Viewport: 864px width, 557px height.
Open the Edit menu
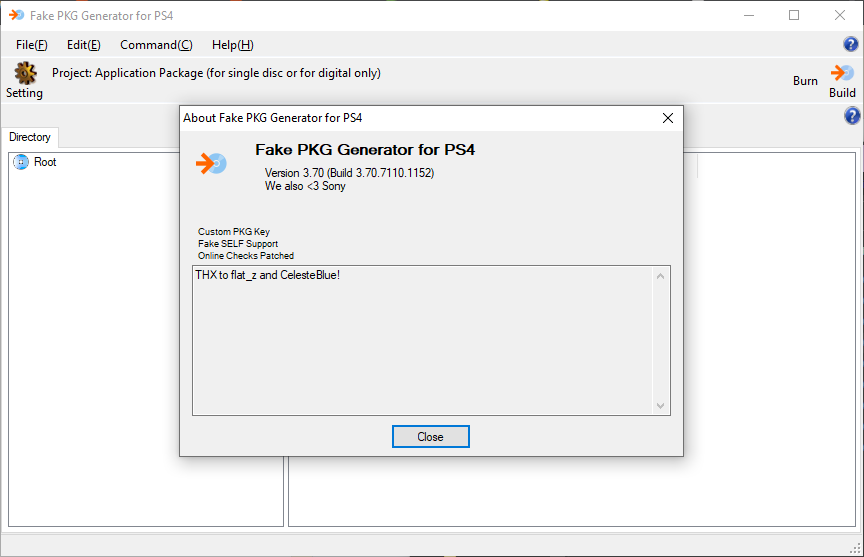84,45
